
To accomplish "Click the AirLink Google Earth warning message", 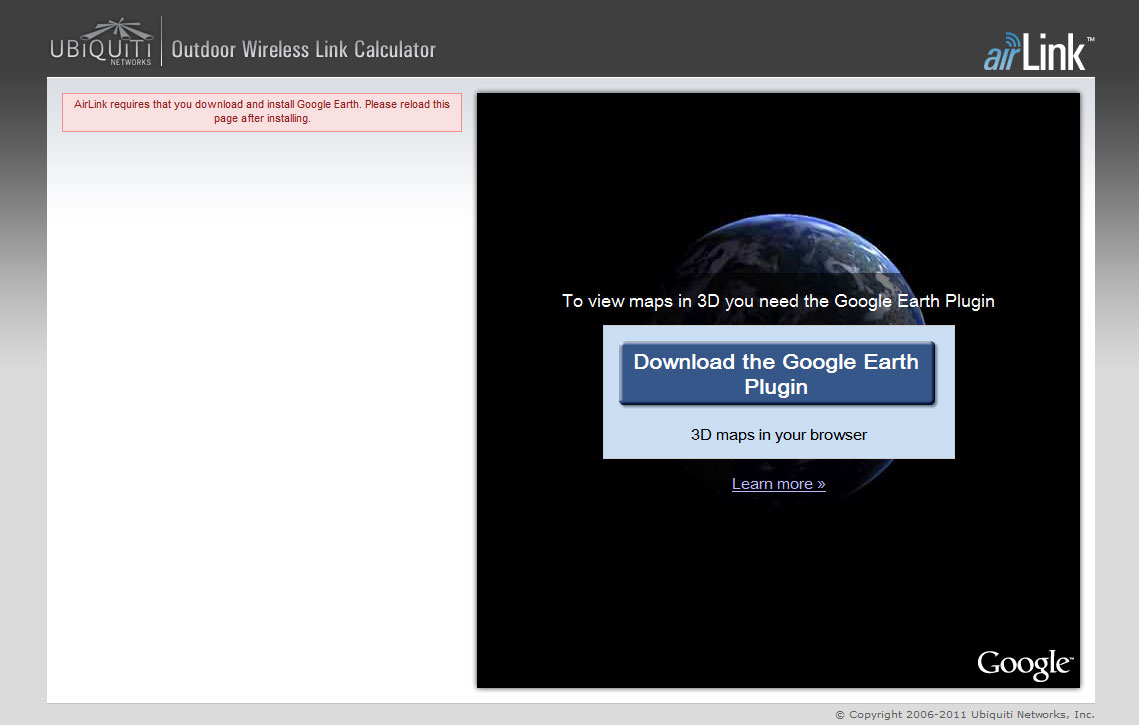I will [261, 111].
